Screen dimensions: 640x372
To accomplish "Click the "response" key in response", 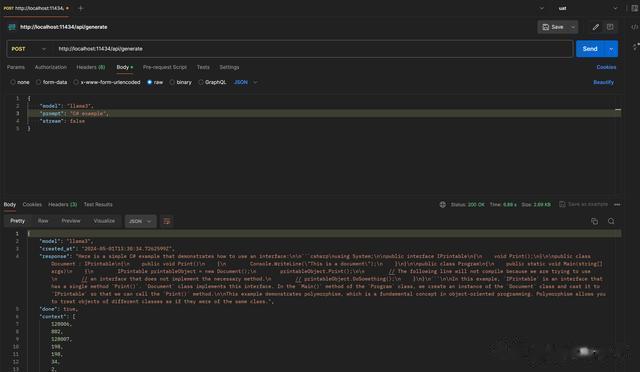I will click(56, 256).
